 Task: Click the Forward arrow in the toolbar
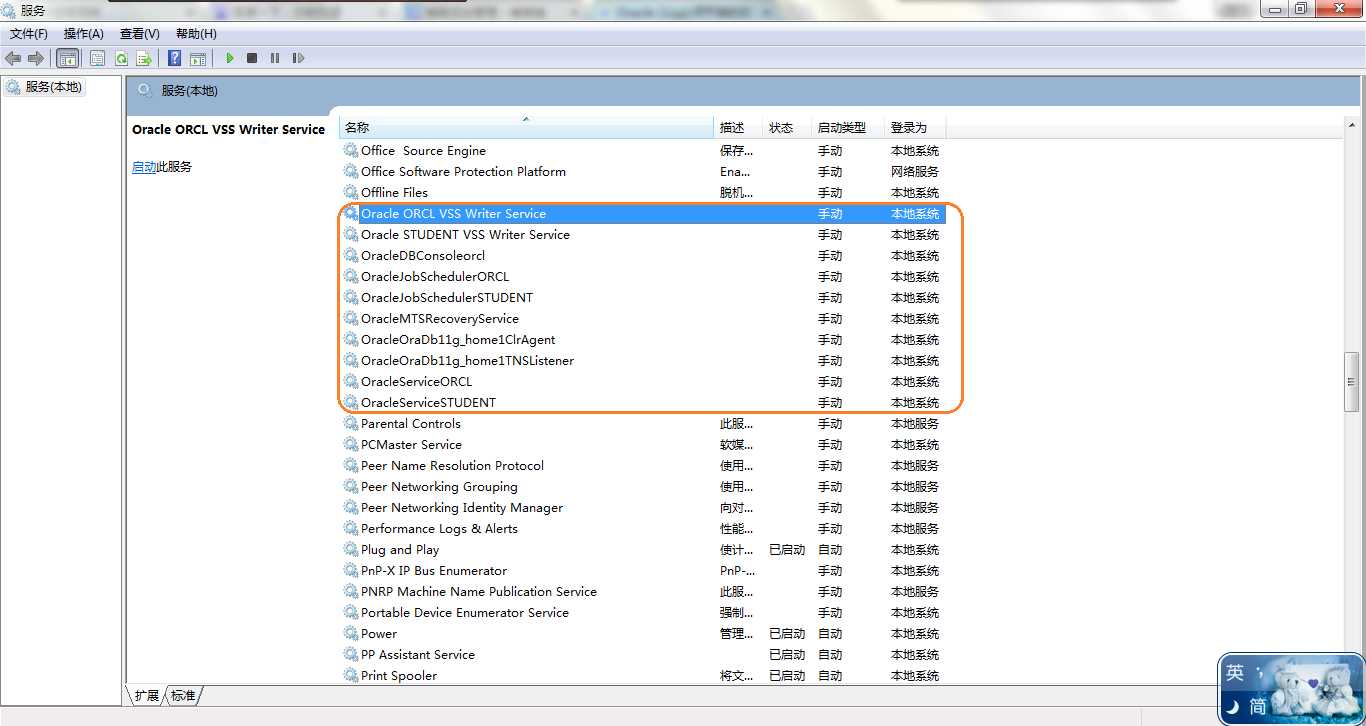[36, 58]
